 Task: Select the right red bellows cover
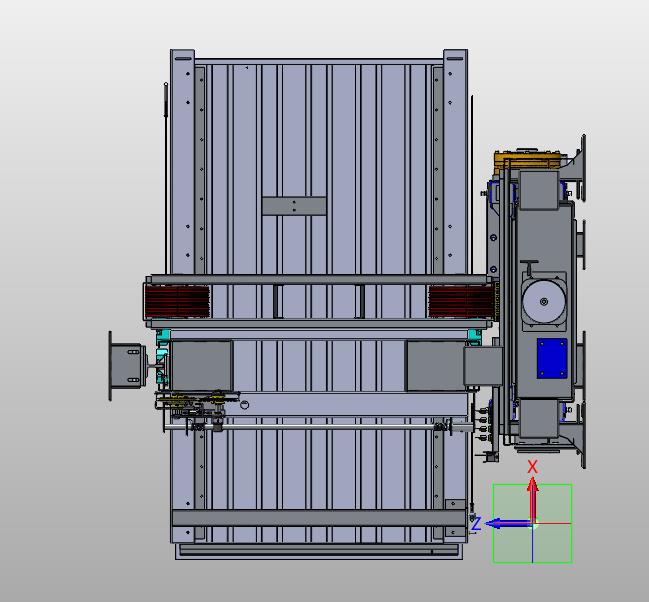tap(461, 301)
